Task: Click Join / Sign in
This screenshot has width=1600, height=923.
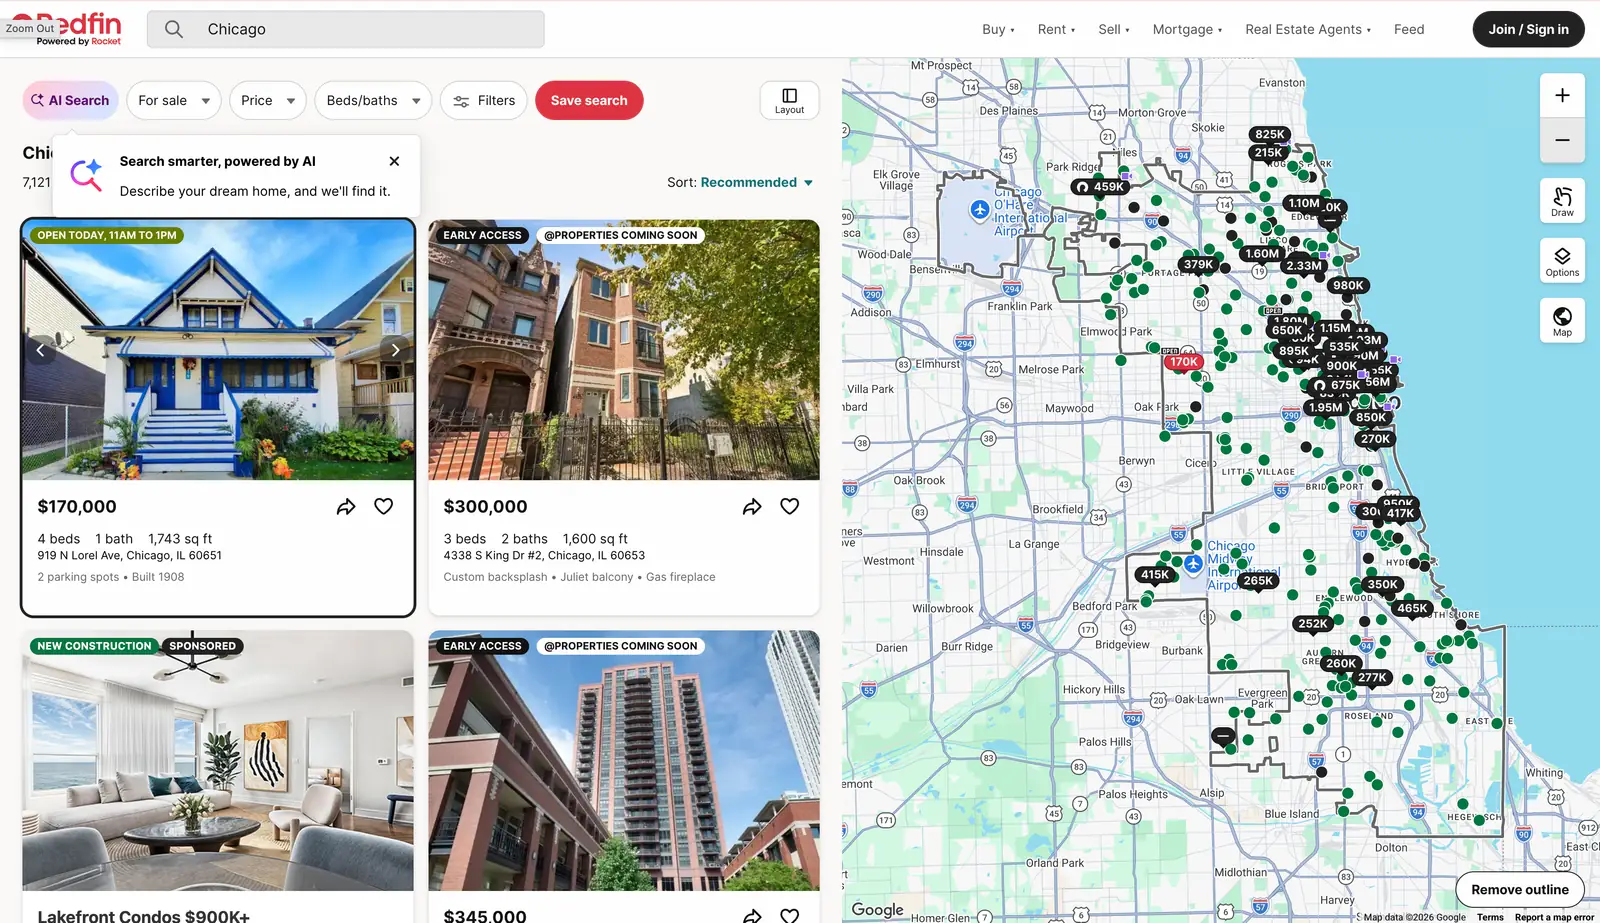Action: click(x=1528, y=29)
